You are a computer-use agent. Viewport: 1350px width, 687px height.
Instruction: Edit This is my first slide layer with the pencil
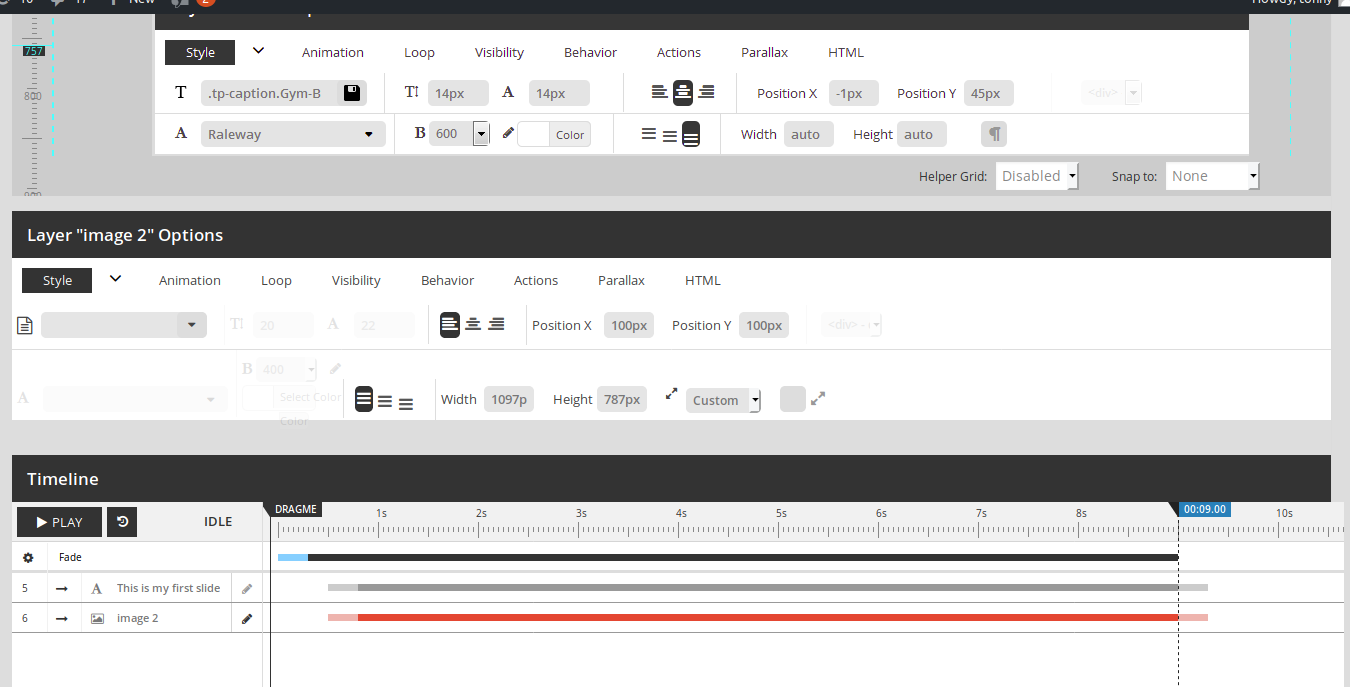pos(247,588)
